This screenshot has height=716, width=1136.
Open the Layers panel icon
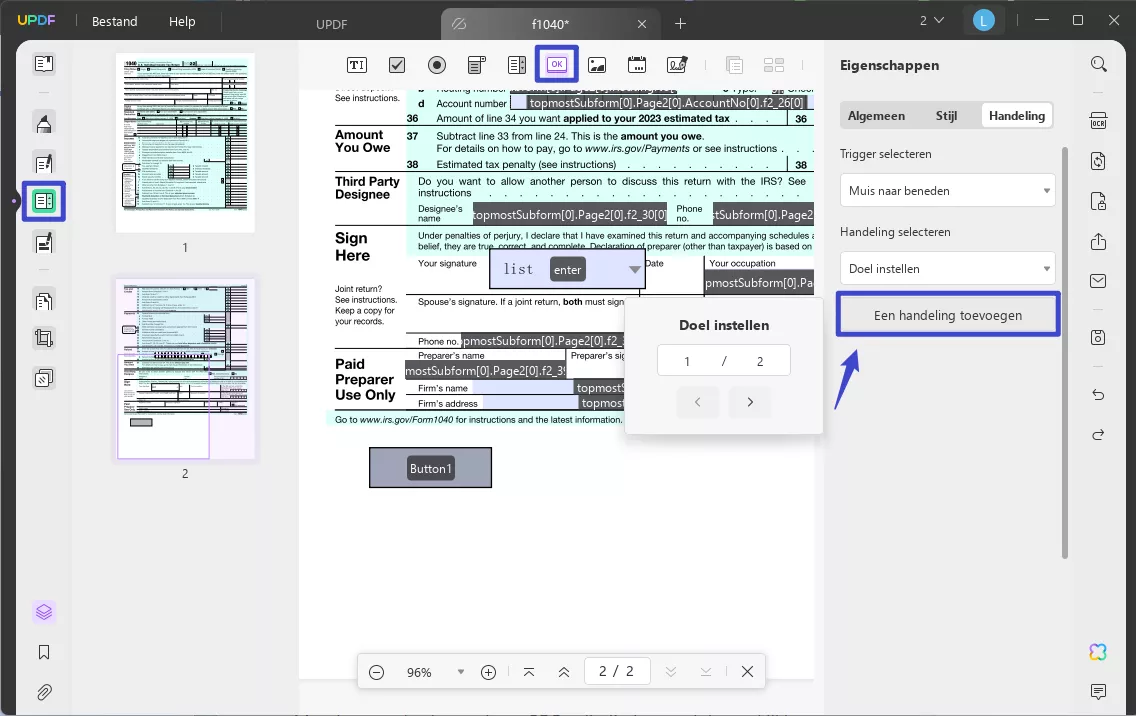(x=44, y=612)
